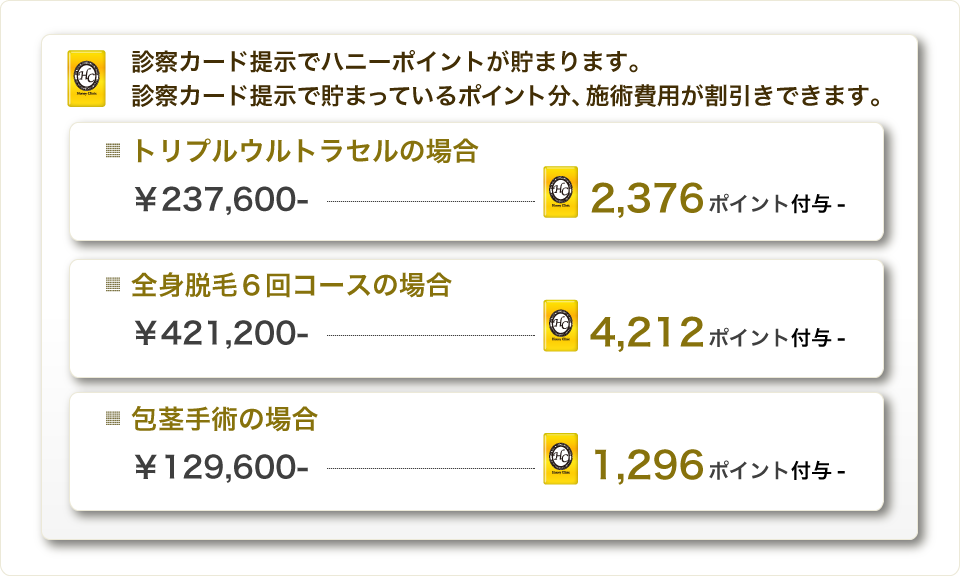Click the 2,376 points value
960x576 pixels.
pyautogui.click(x=647, y=199)
